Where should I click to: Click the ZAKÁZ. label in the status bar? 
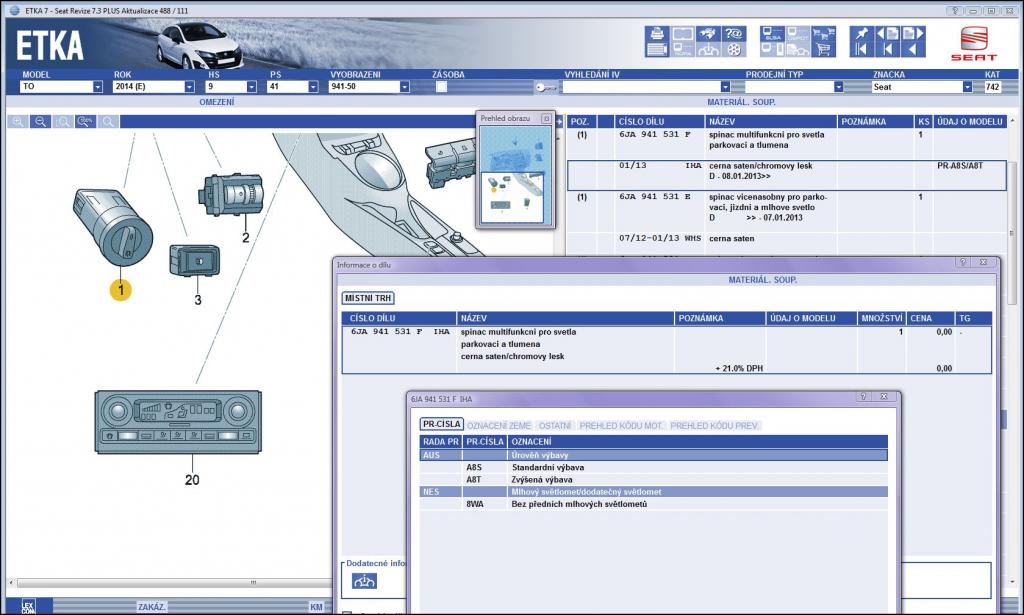[x=152, y=607]
